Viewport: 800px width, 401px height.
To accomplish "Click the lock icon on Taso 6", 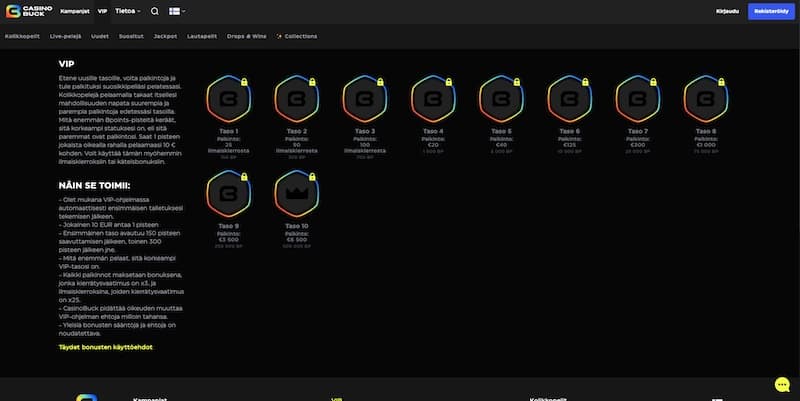I will [x=585, y=82].
